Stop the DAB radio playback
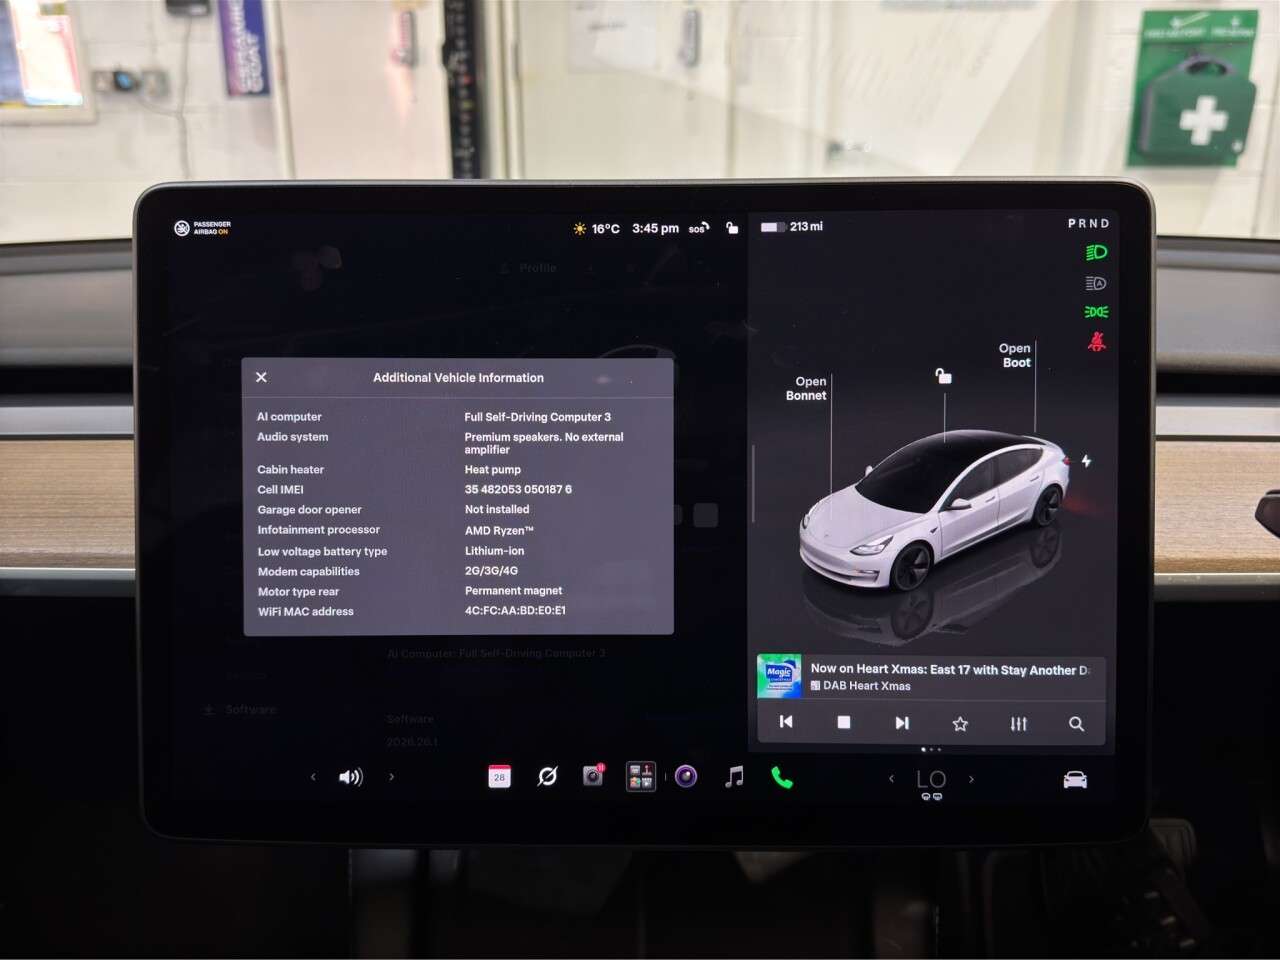Viewport: 1280px width, 960px height. coord(844,722)
